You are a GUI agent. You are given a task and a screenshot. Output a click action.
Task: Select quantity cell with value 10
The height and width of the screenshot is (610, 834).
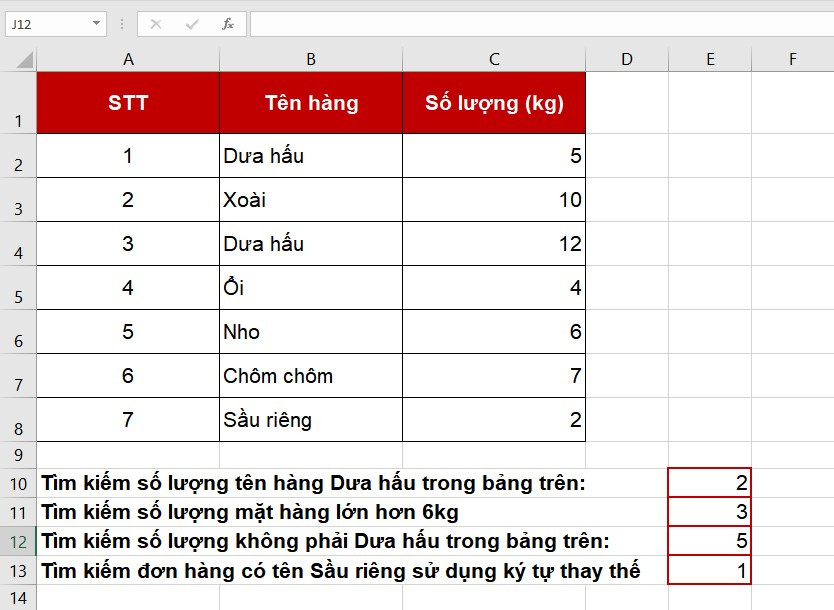[494, 200]
